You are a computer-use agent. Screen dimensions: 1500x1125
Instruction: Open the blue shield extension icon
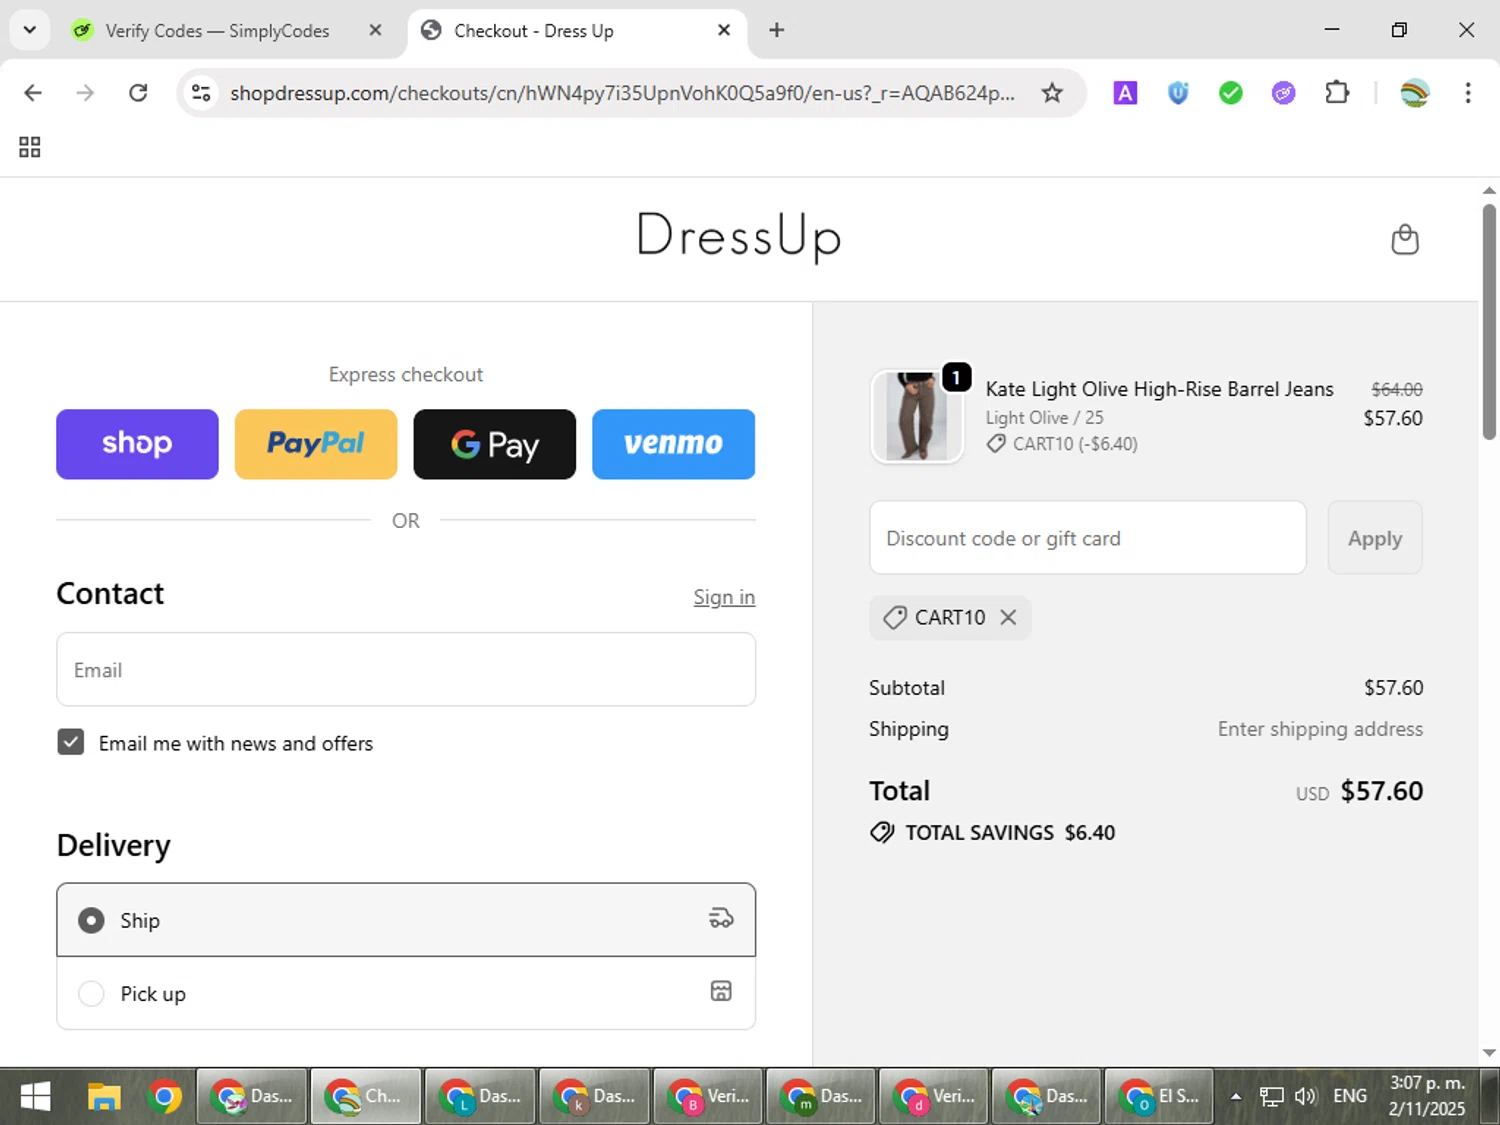pos(1178,93)
